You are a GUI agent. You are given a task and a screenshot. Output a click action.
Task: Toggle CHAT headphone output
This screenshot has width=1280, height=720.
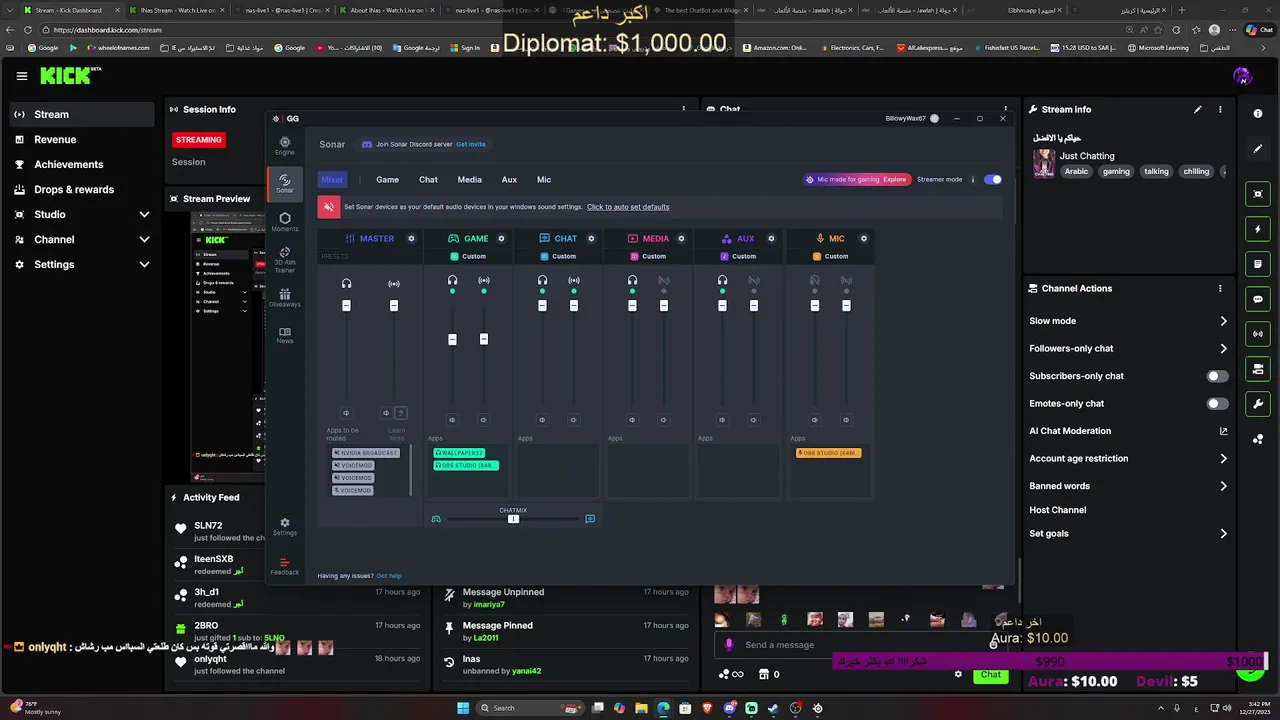click(542, 281)
